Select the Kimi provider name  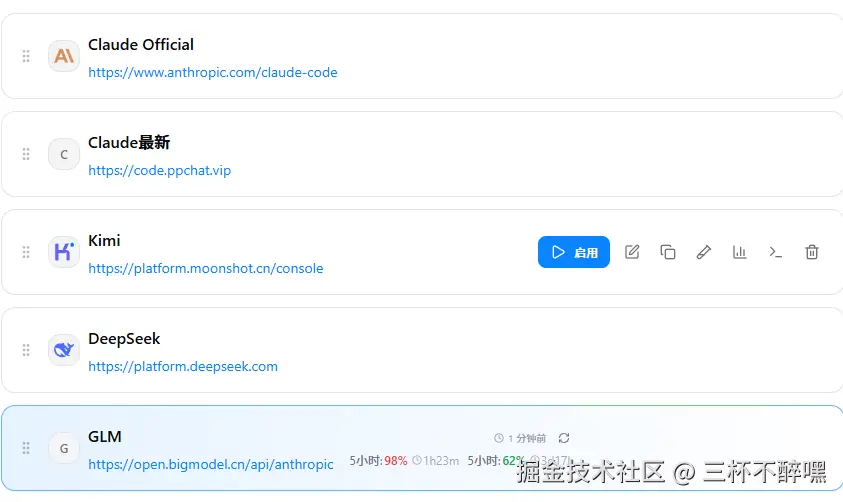click(104, 240)
